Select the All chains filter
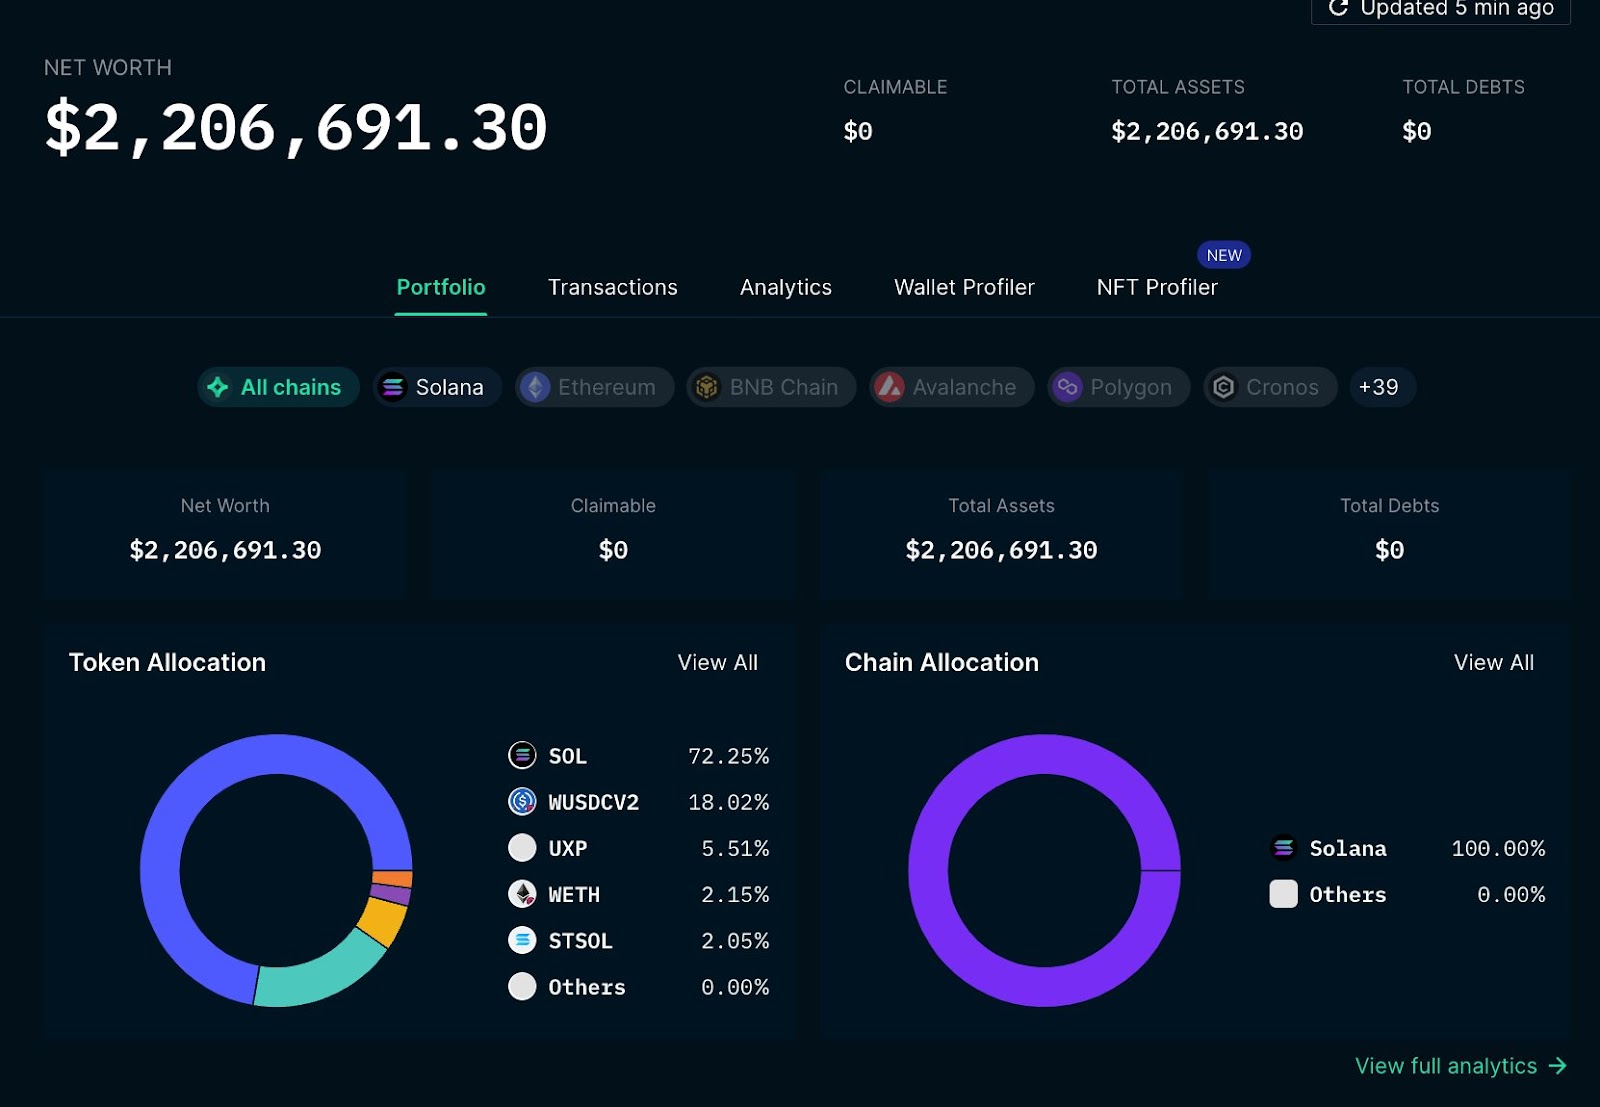This screenshot has height=1107, width=1600. click(x=278, y=387)
